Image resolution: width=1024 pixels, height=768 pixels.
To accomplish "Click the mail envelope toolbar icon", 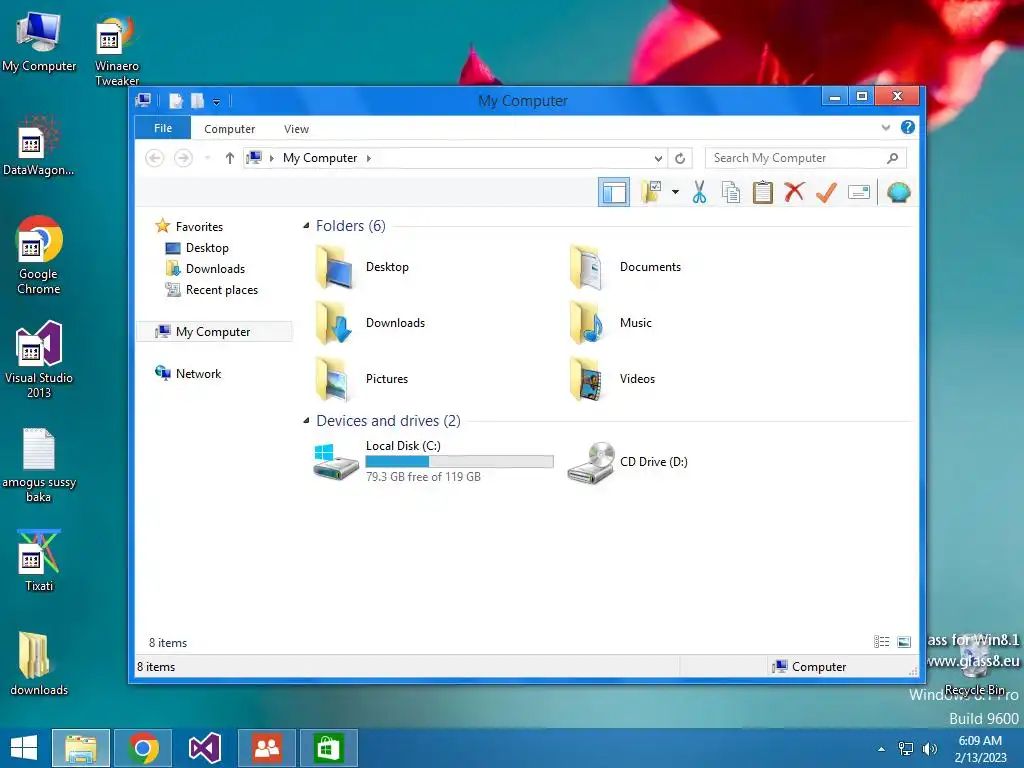I will pos(859,192).
